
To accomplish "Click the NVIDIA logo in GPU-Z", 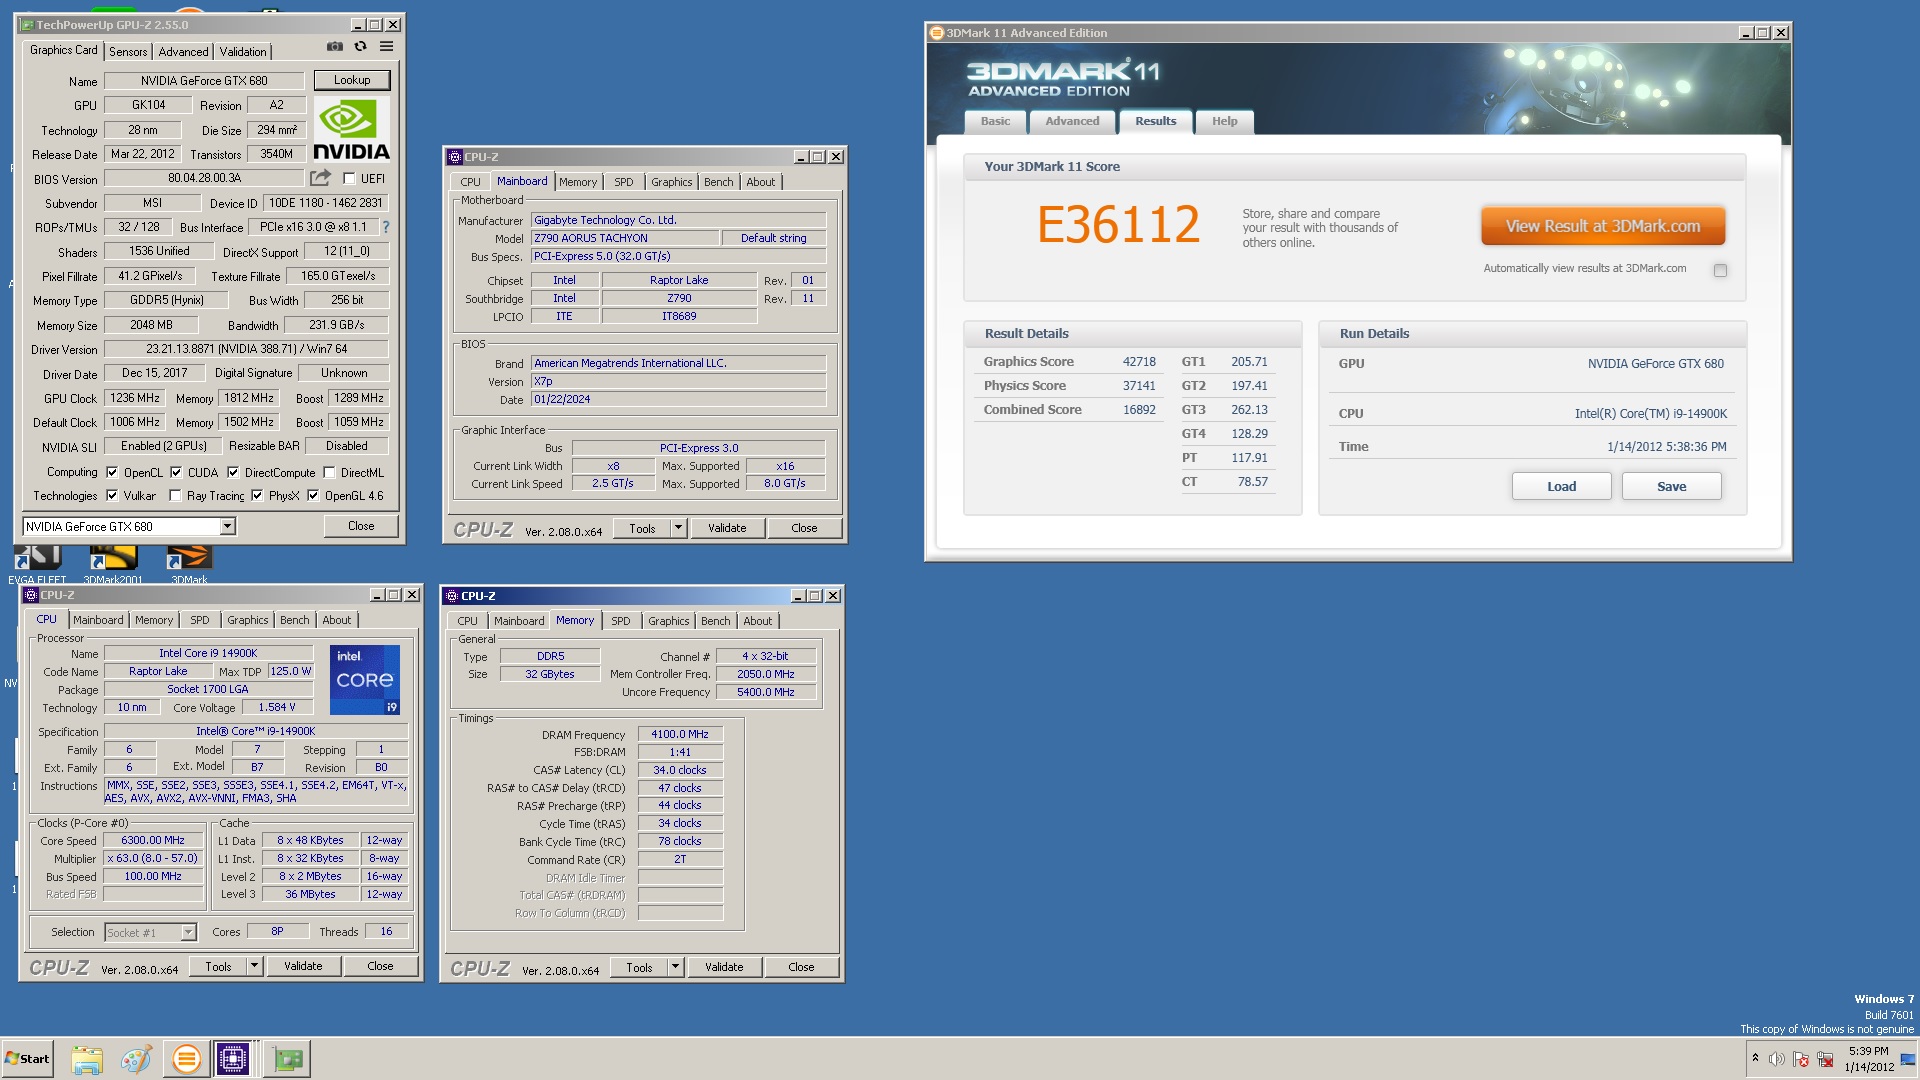I will (351, 129).
